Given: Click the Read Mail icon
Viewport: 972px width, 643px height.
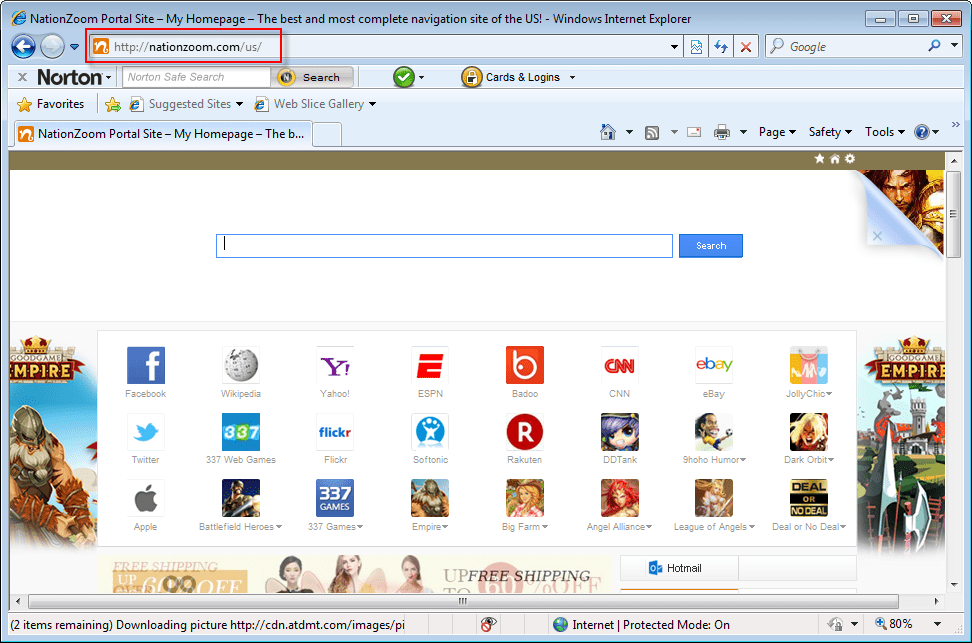Looking at the screenshot, I should point(694,132).
